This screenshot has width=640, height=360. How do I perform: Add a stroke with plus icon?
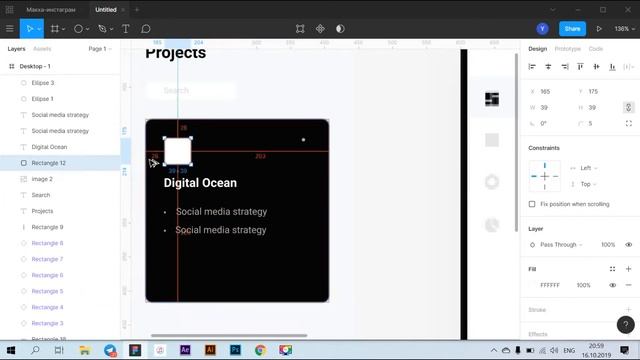coord(629,309)
